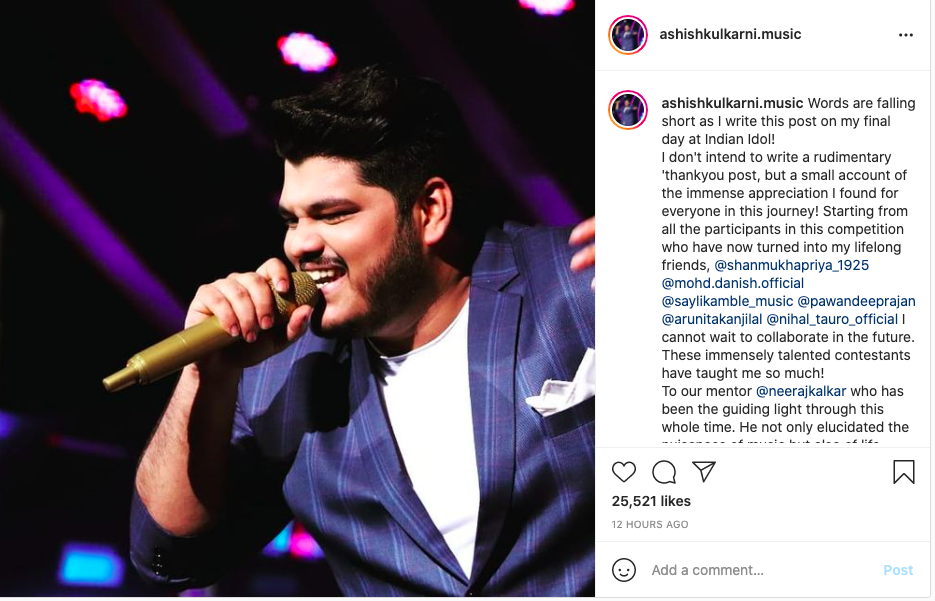
Task: Click the header profile avatar
Action: tap(628, 35)
